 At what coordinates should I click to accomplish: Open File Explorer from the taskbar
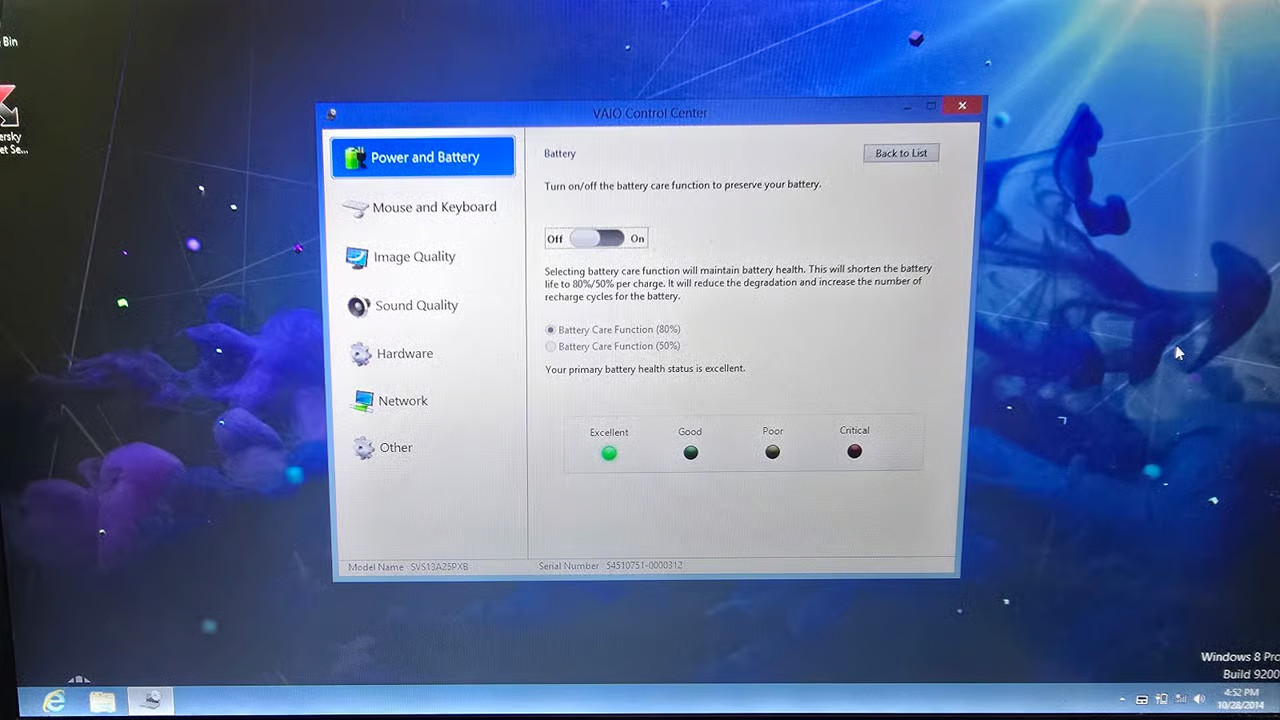(x=102, y=701)
